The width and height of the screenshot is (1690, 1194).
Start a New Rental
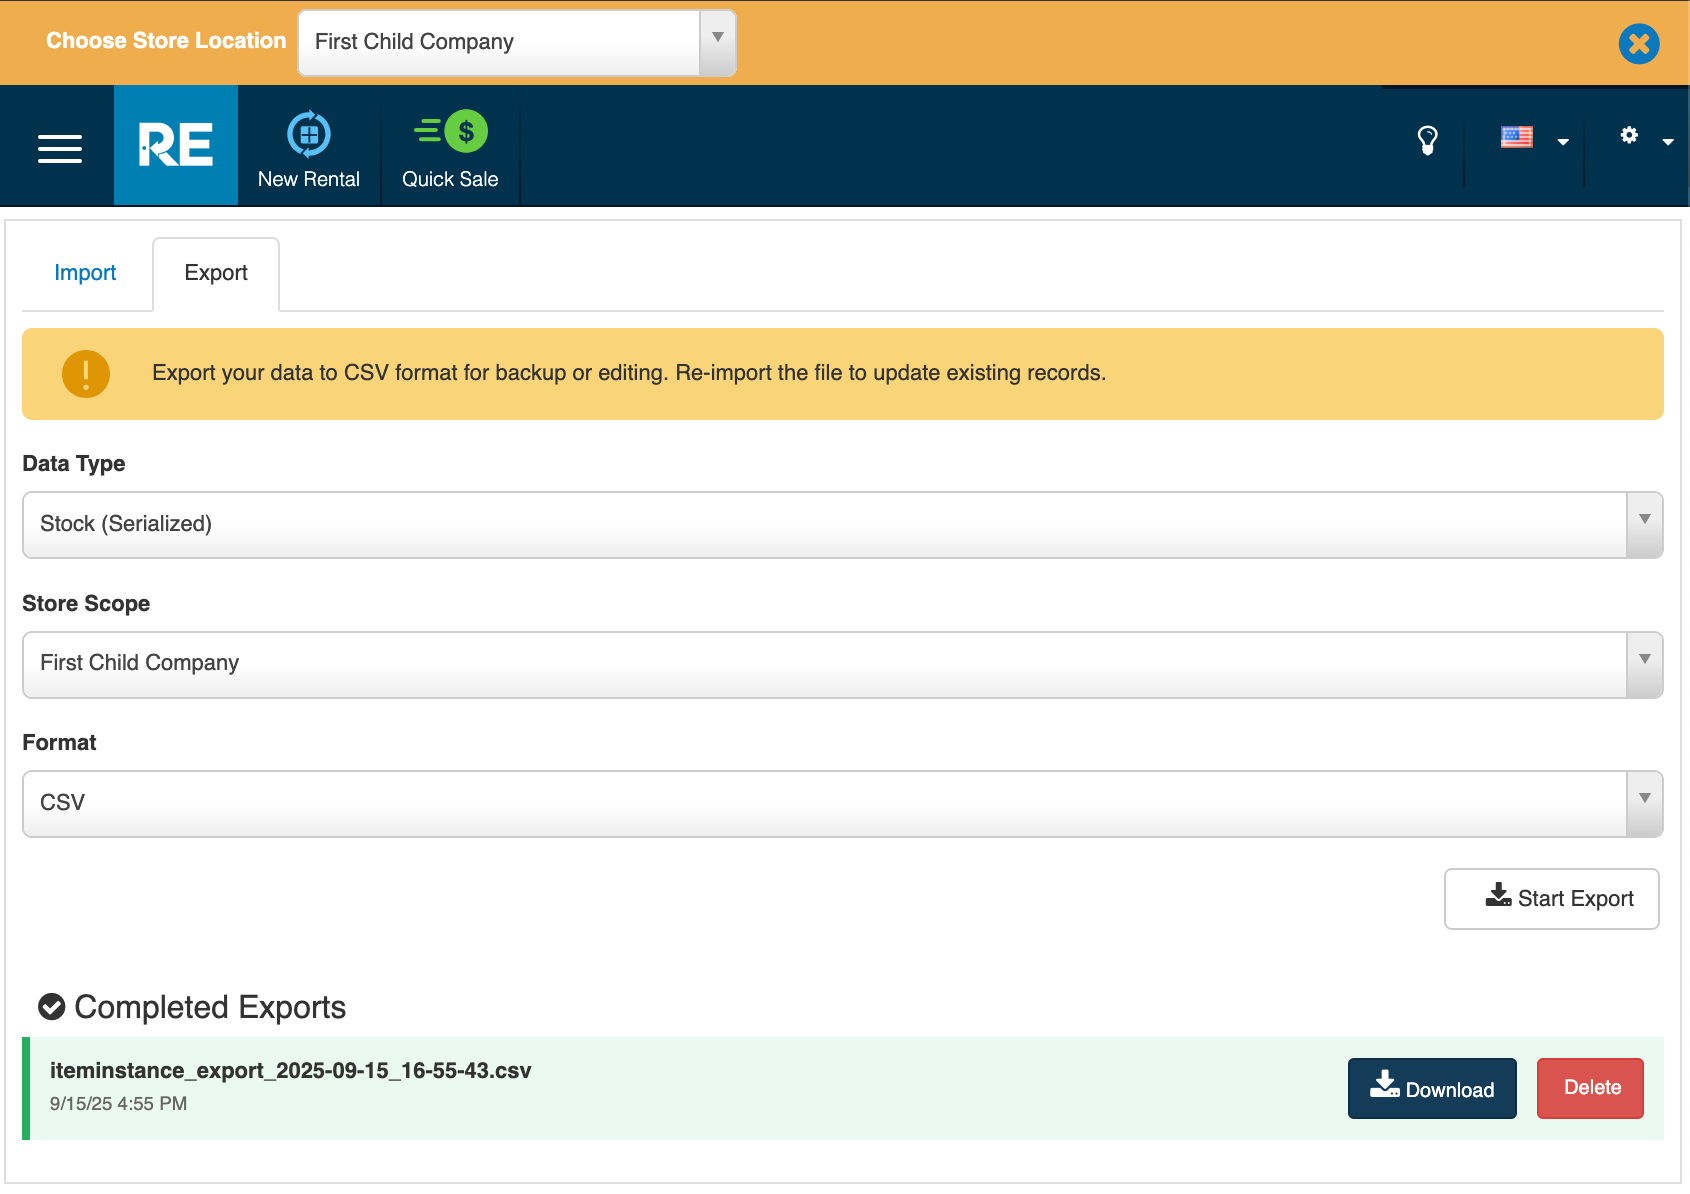pos(308,148)
